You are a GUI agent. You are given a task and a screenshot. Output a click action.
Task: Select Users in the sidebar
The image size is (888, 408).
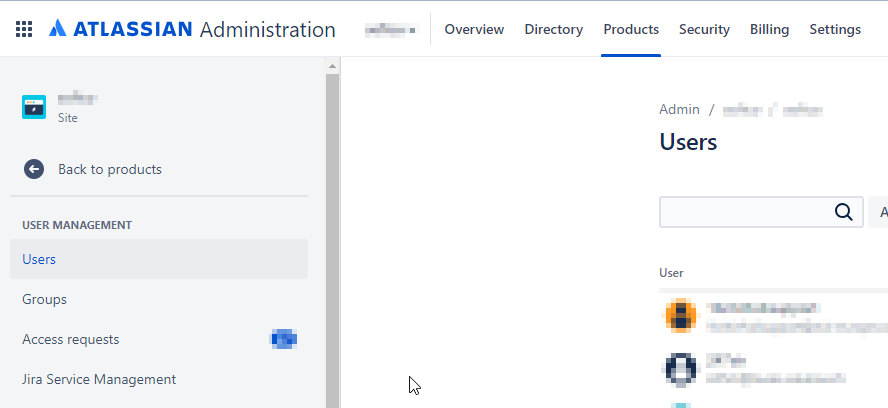[x=159, y=259]
